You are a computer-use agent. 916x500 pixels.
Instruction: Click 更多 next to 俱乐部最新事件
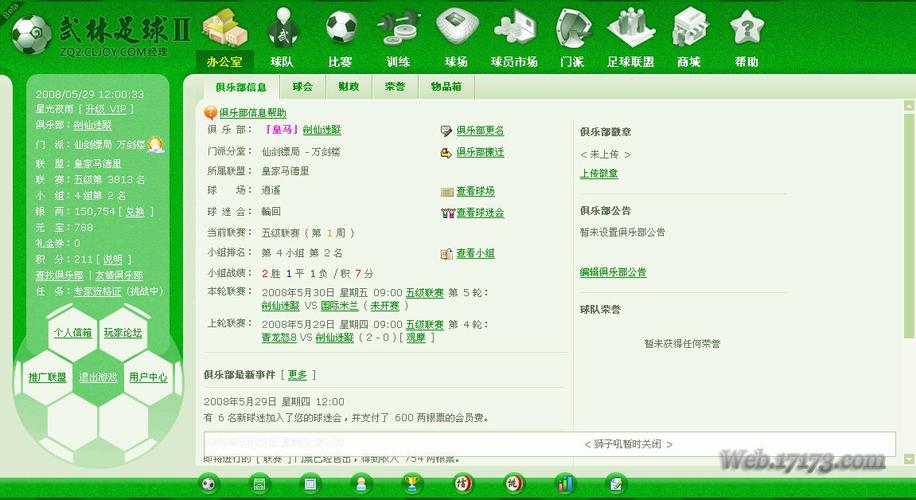[297, 375]
